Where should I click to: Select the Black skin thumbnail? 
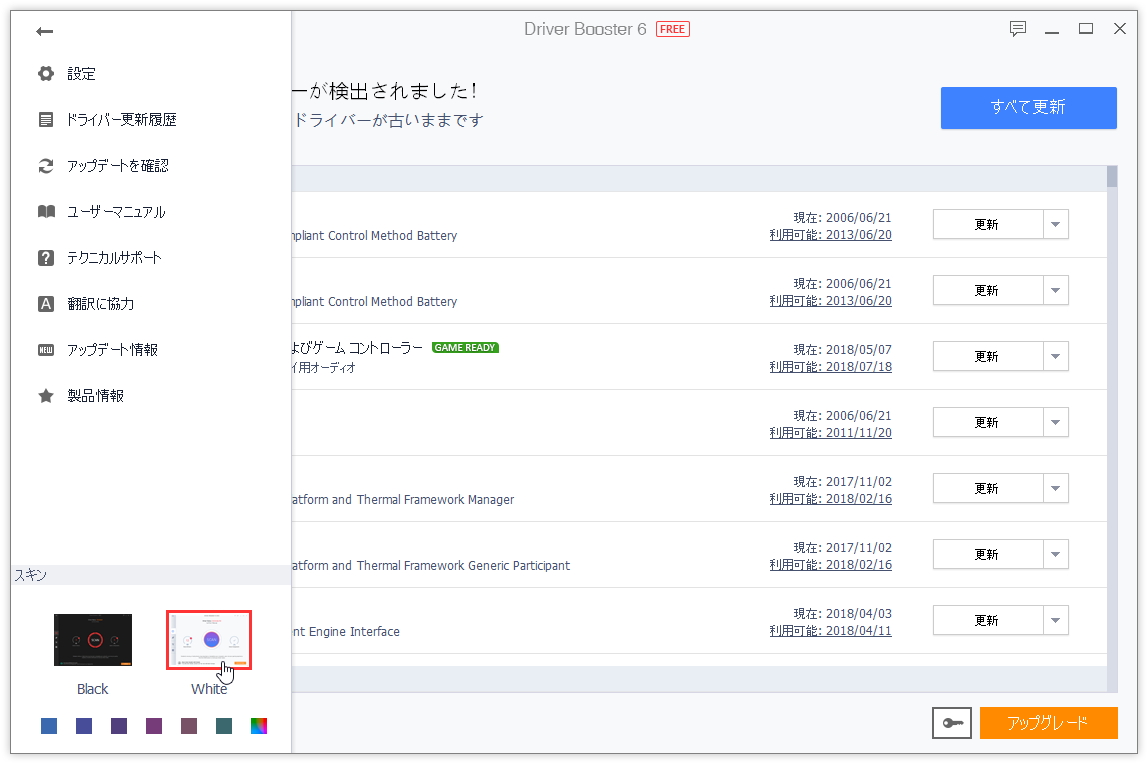coord(92,639)
